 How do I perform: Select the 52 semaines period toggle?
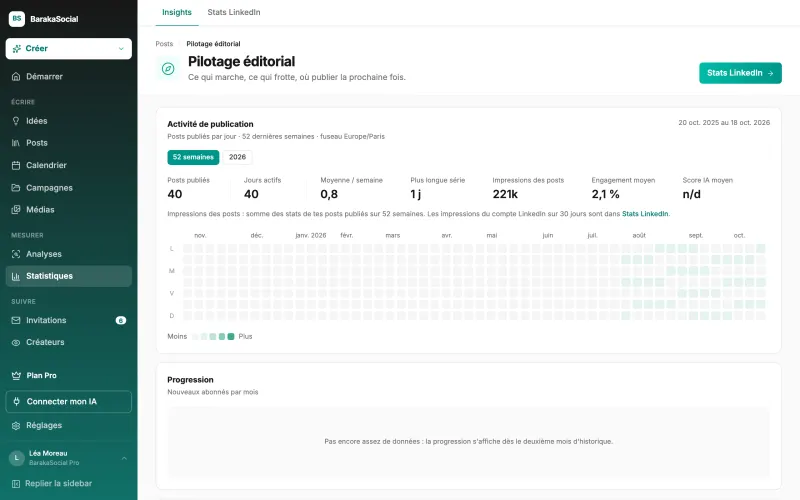[x=193, y=157]
